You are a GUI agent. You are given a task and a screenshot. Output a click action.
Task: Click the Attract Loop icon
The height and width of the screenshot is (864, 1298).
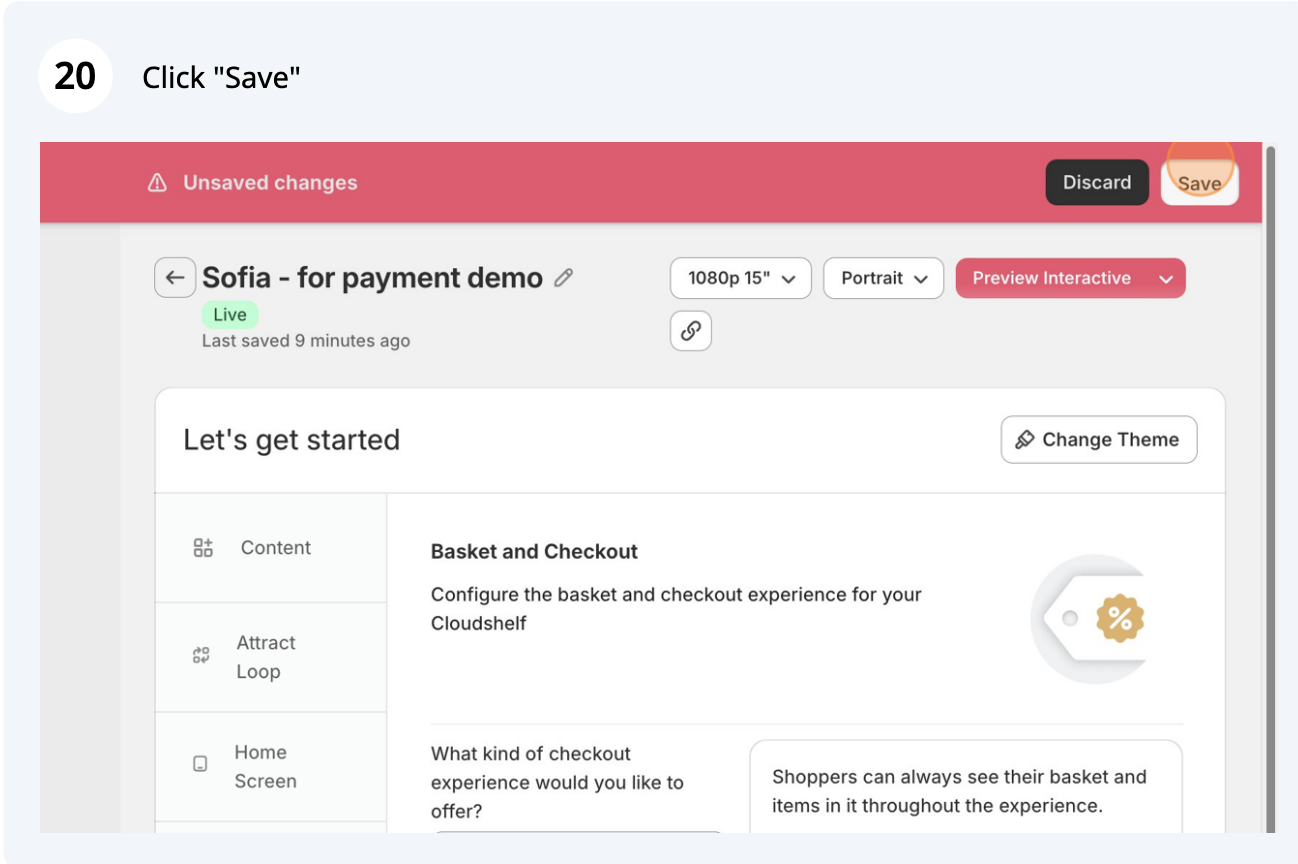tap(201, 657)
